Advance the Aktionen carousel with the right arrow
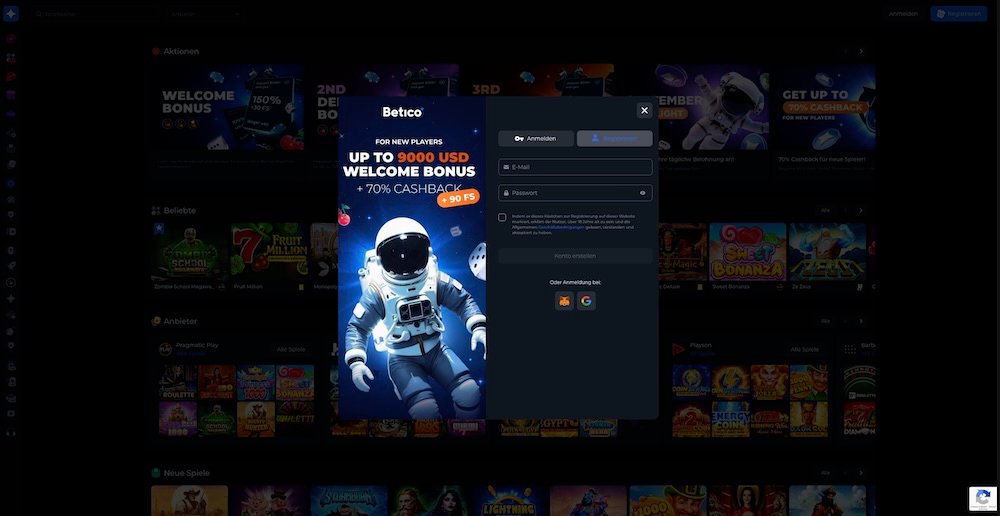Viewport: 1000px width, 516px height. [861, 51]
